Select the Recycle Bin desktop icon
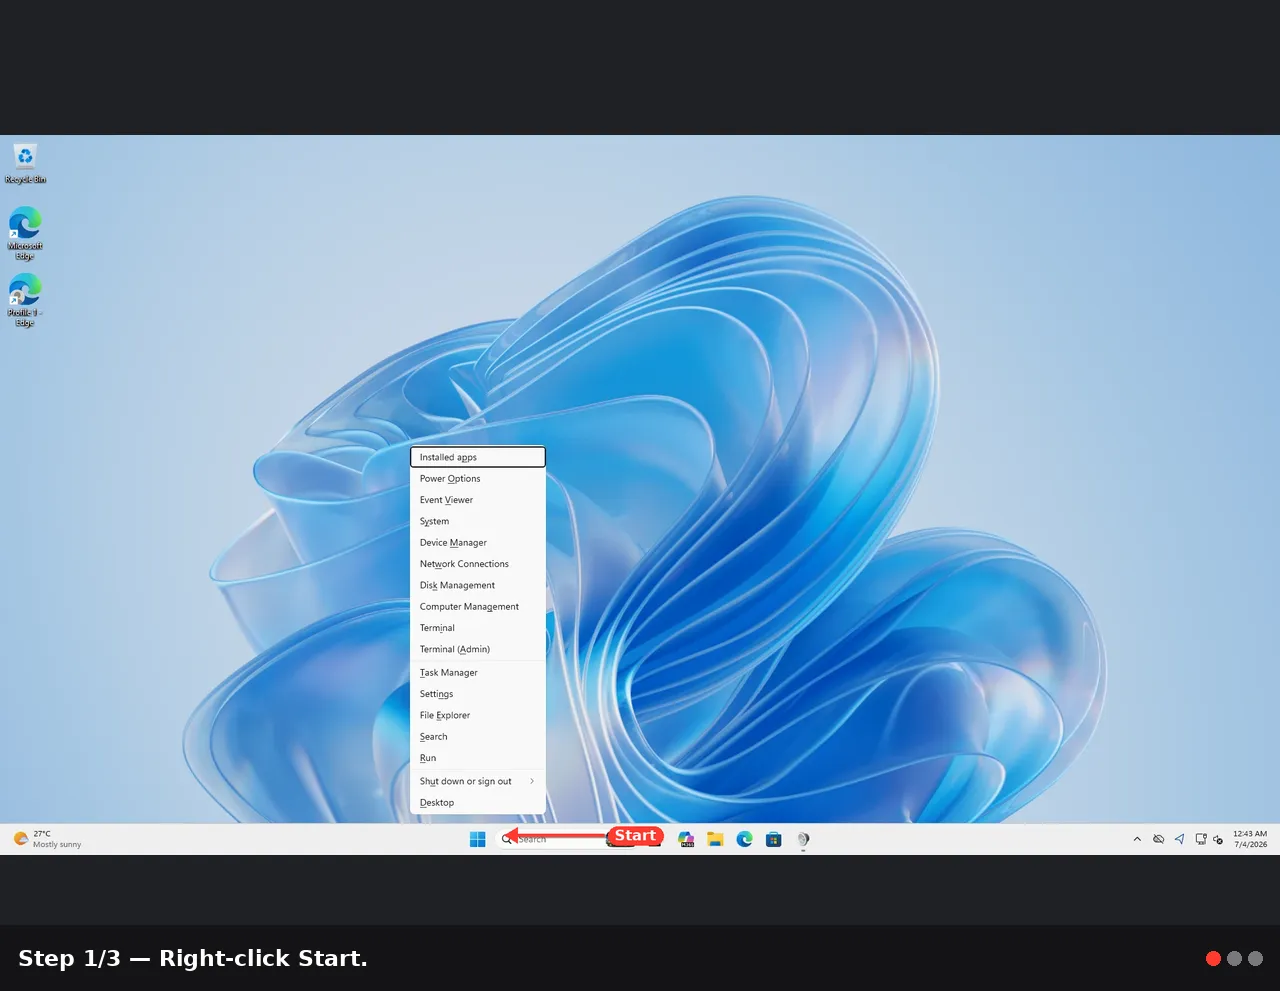The height and width of the screenshot is (991, 1280). (25, 164)
